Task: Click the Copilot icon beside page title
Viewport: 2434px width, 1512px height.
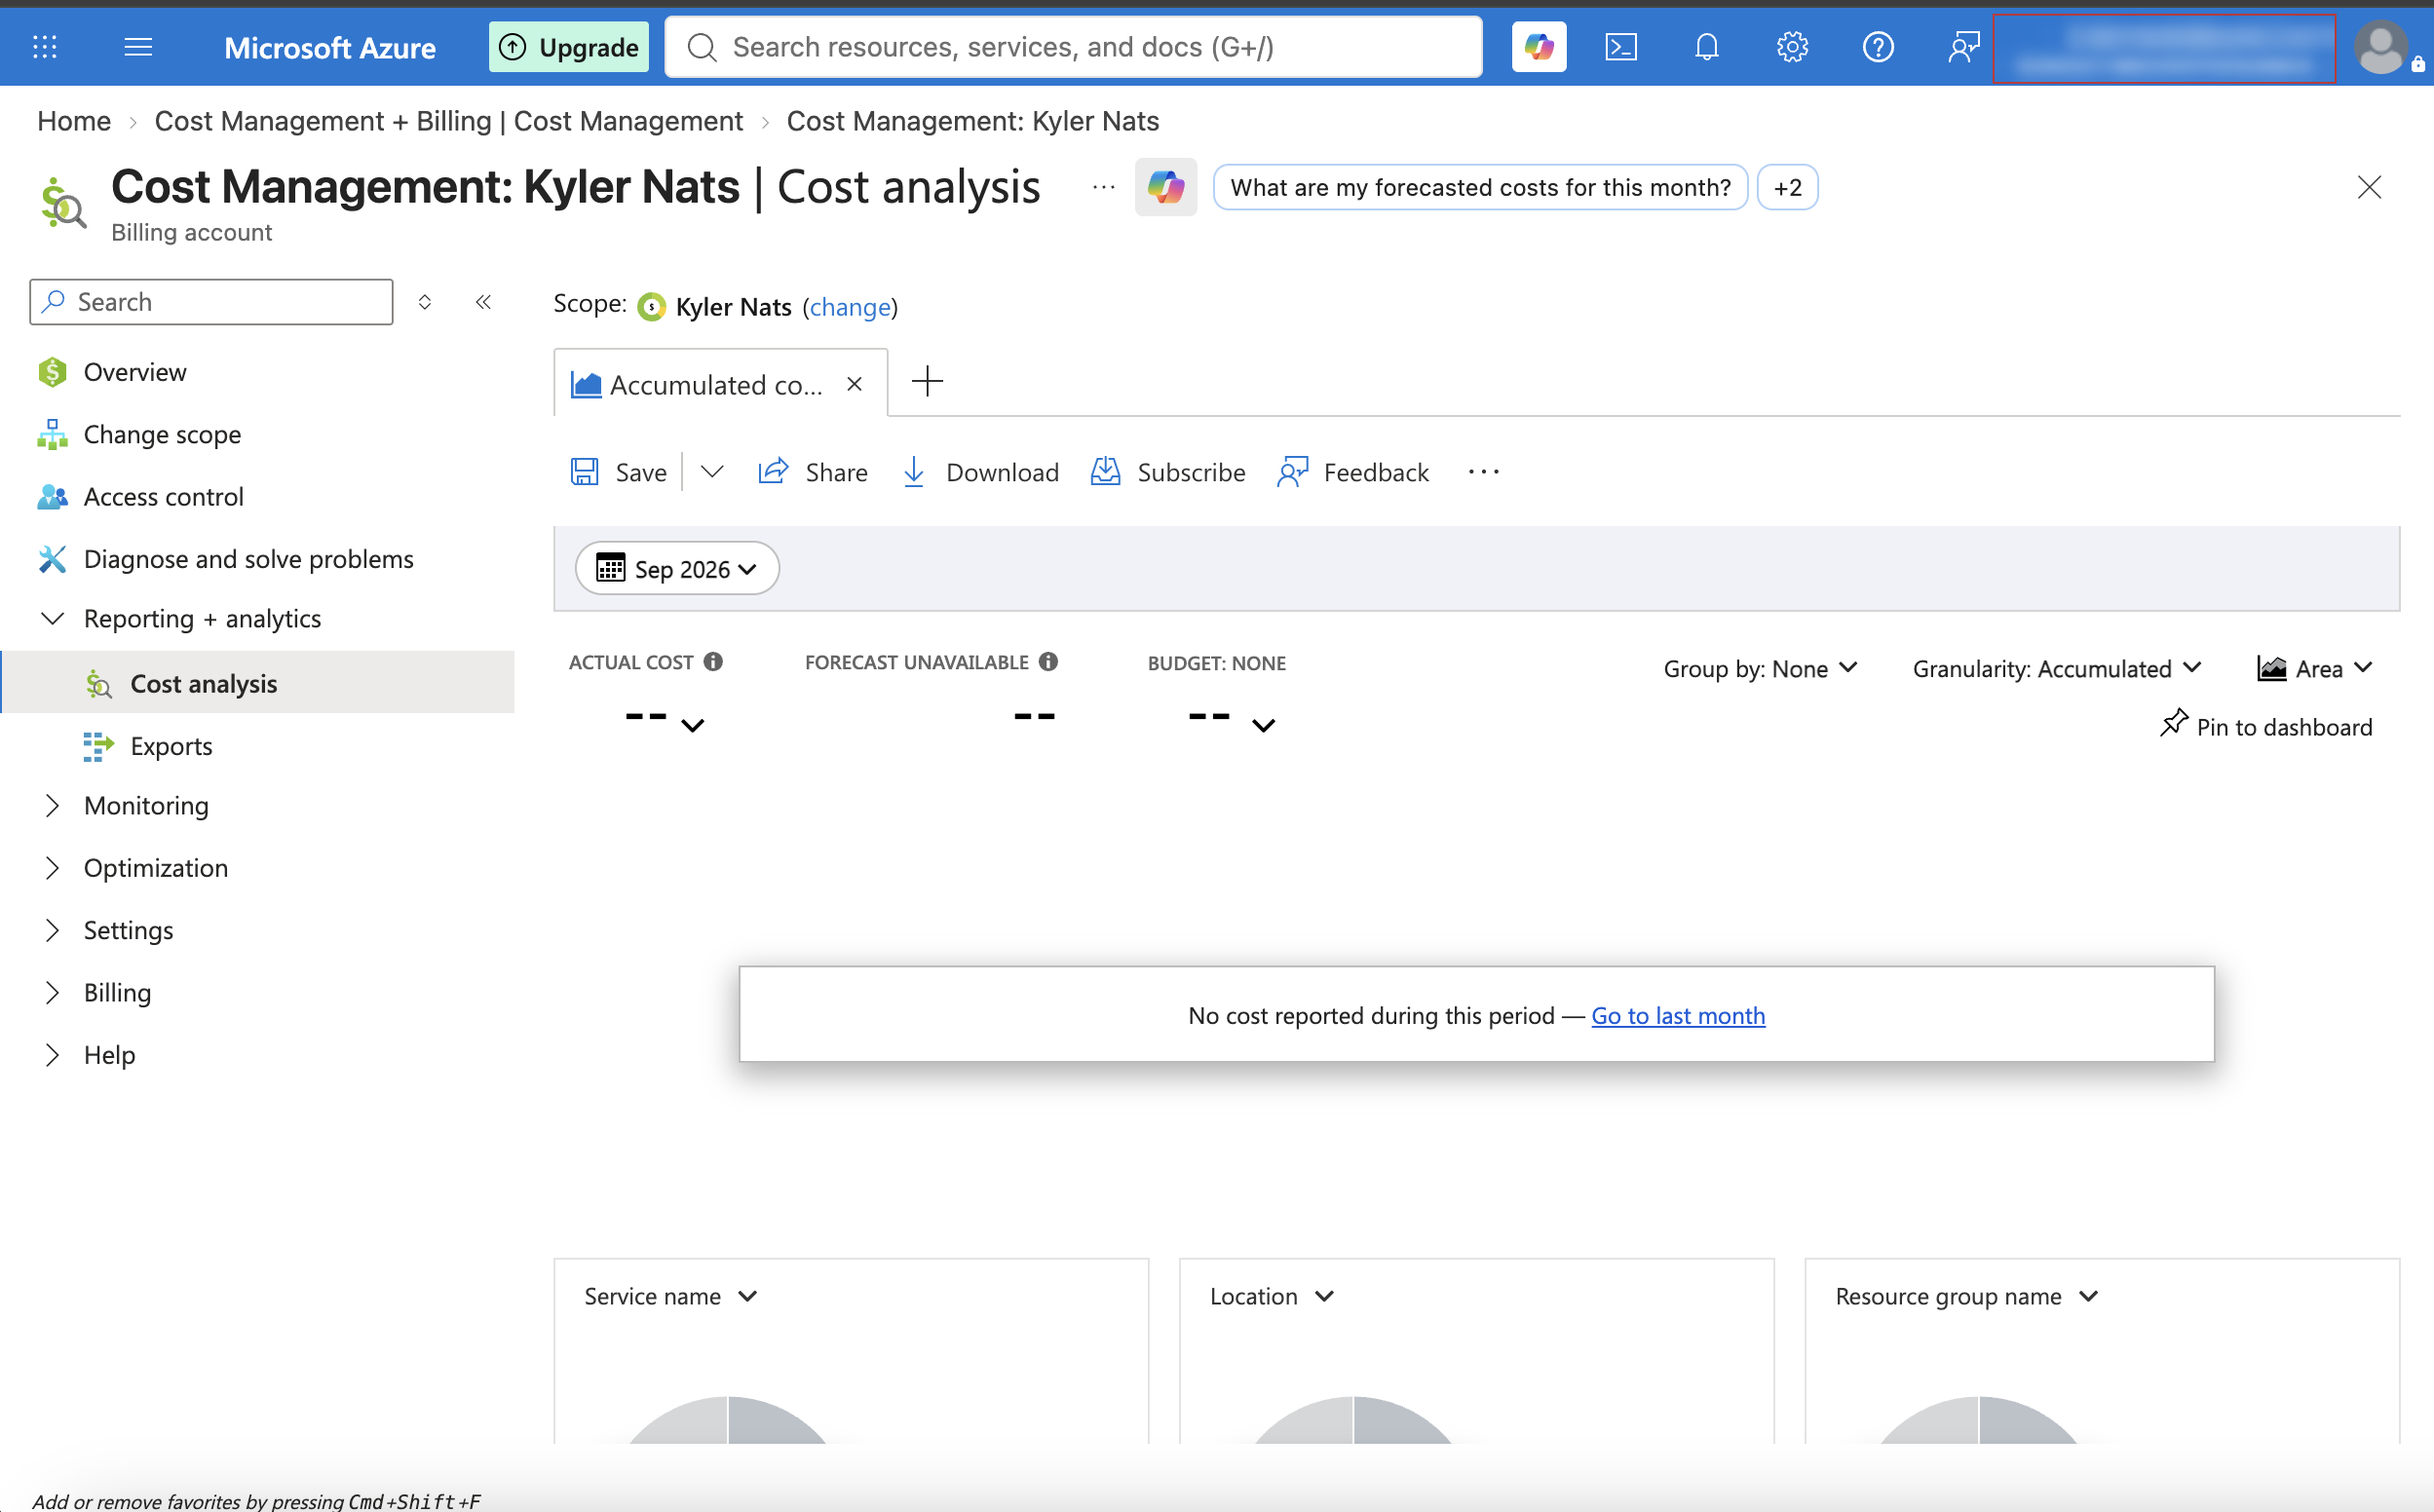Action: (x=1165, y=187)
